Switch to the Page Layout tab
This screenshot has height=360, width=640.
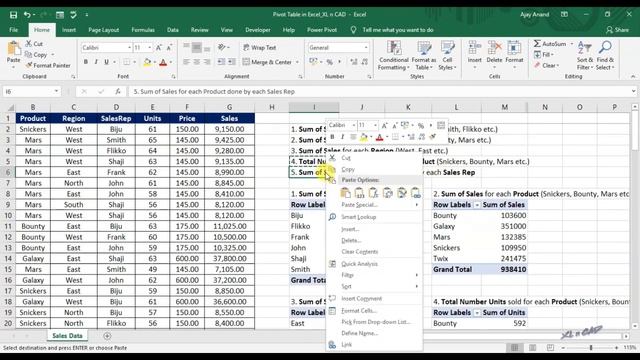point(103,30)
